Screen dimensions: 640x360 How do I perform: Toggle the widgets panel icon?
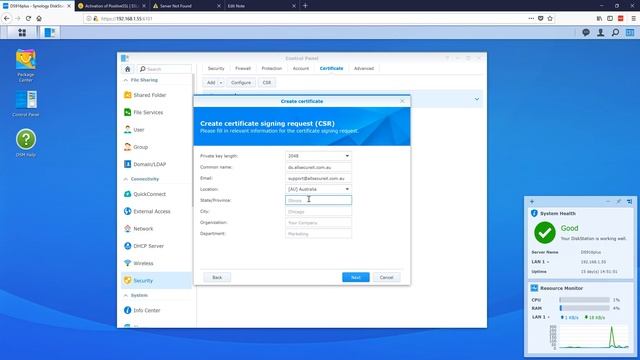630,33
